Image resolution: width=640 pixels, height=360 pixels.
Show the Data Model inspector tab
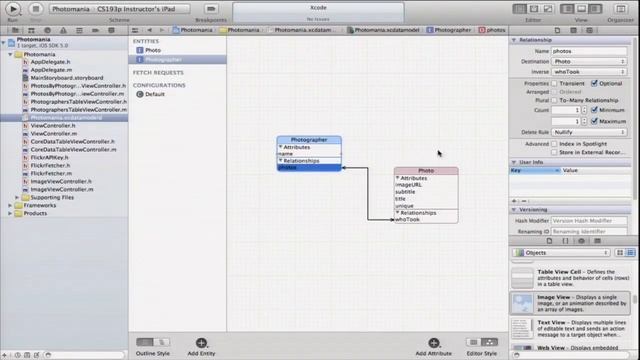[589, 30]
